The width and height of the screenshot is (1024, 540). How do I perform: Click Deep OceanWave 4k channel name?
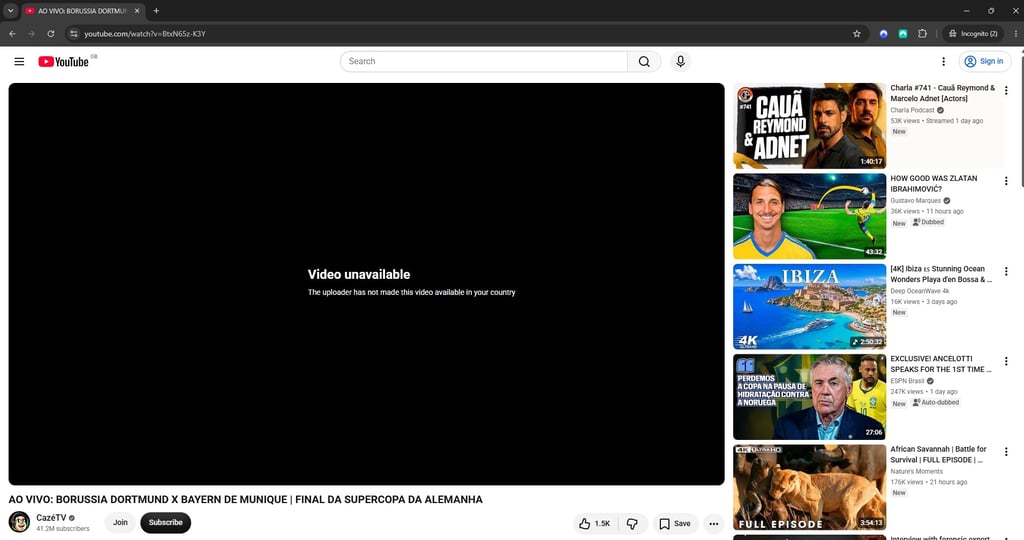(920, 291)
